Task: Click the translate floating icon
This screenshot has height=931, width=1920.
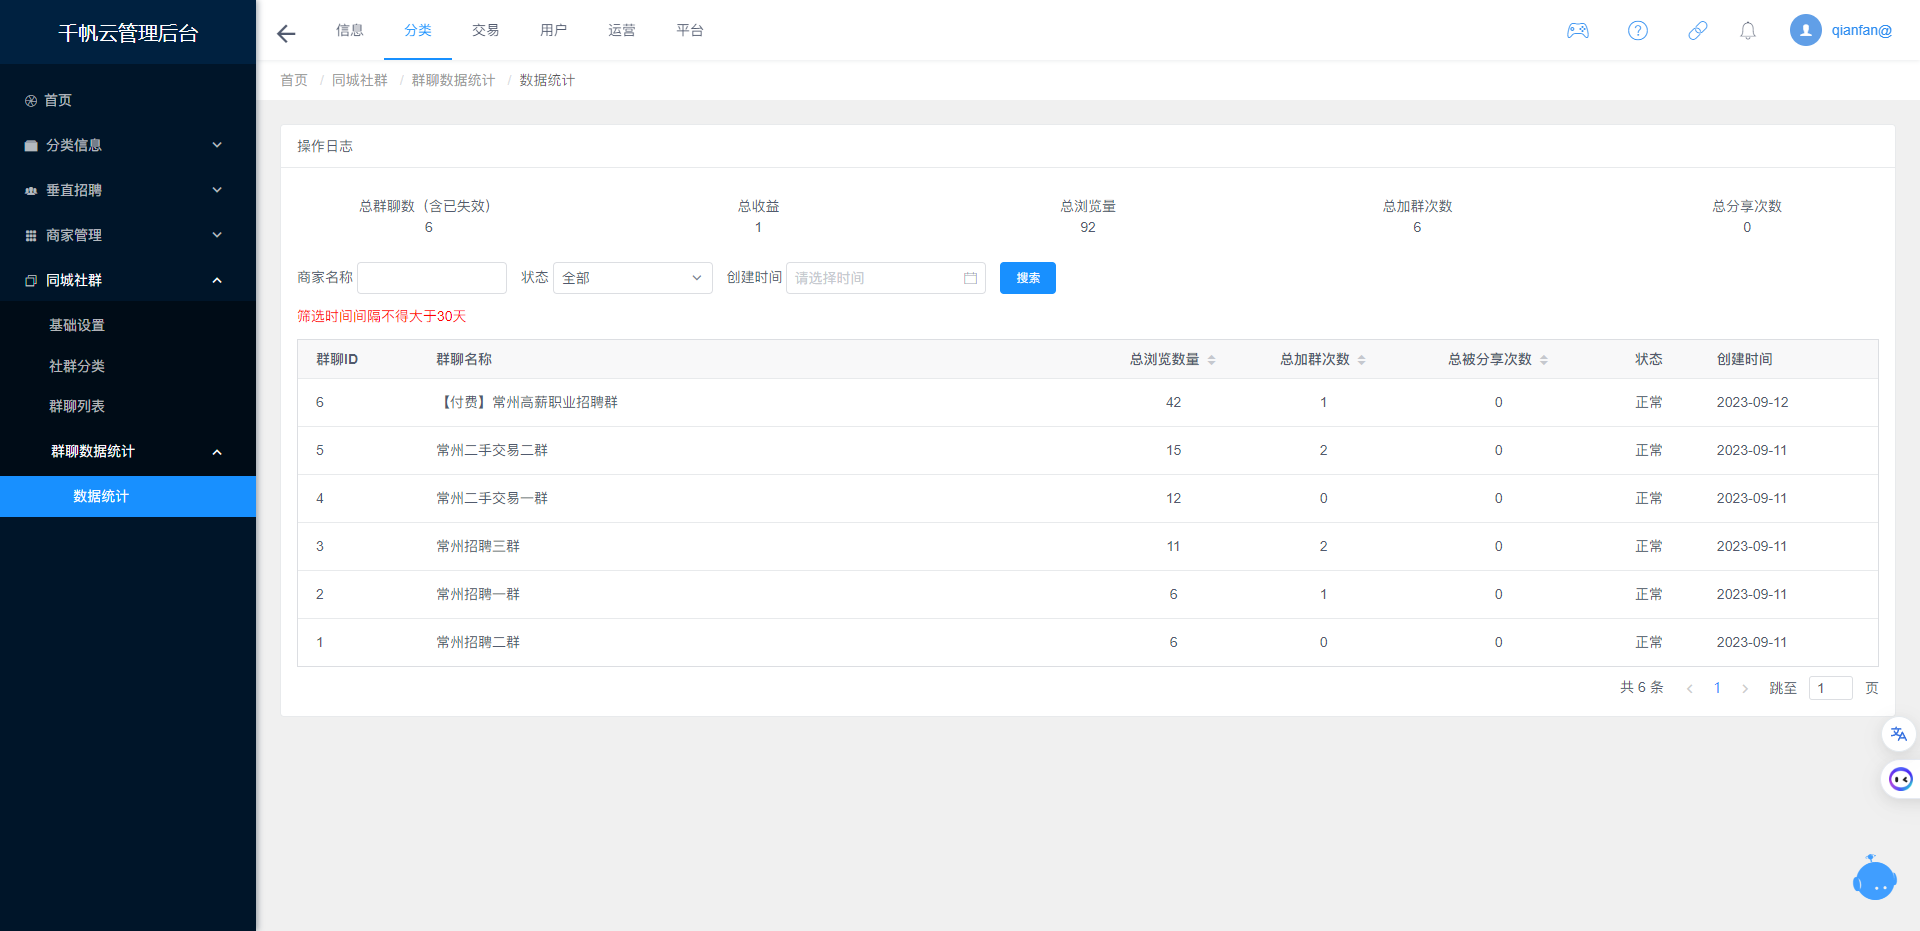Action: [x=1899, y=734]
